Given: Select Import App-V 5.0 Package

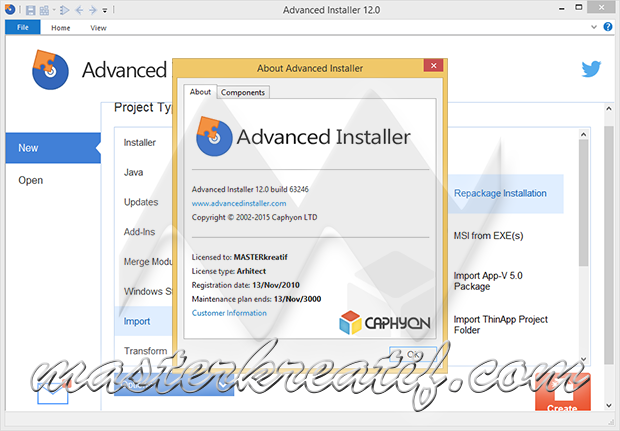Looking at the screenshot, I should (x=488, y=281).
